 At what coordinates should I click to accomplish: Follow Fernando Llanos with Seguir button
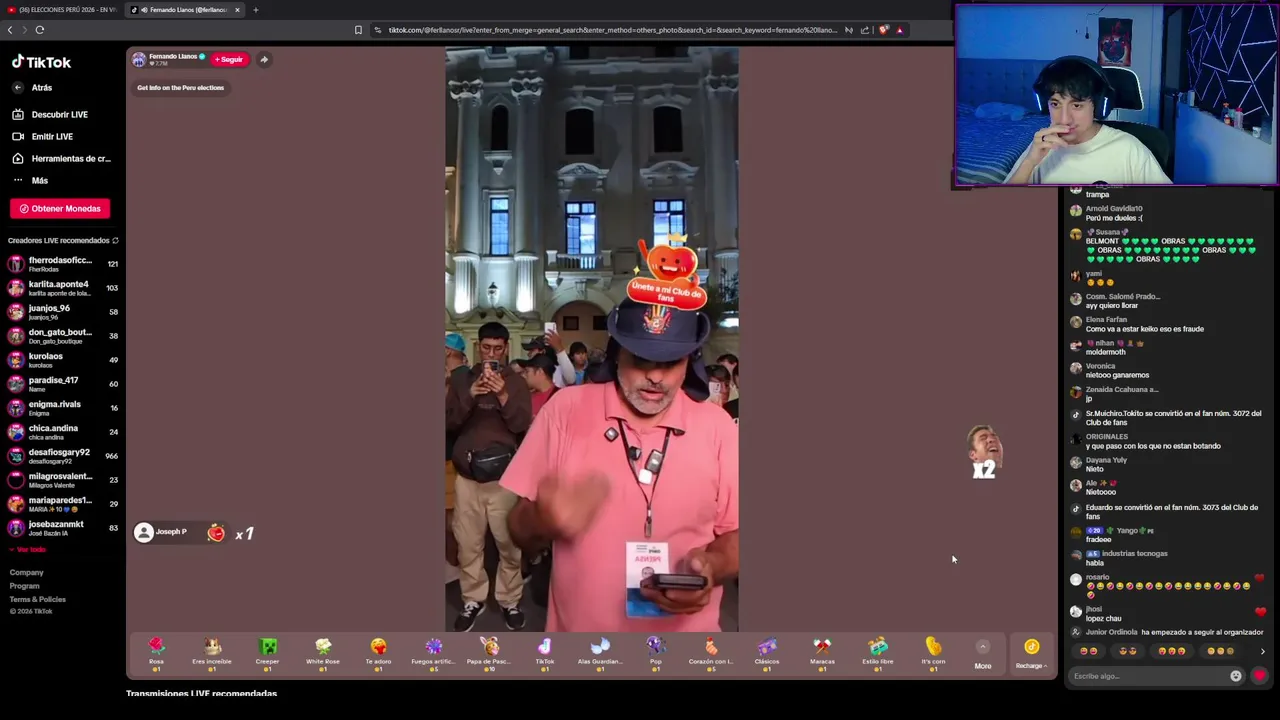tap(228, 60)
